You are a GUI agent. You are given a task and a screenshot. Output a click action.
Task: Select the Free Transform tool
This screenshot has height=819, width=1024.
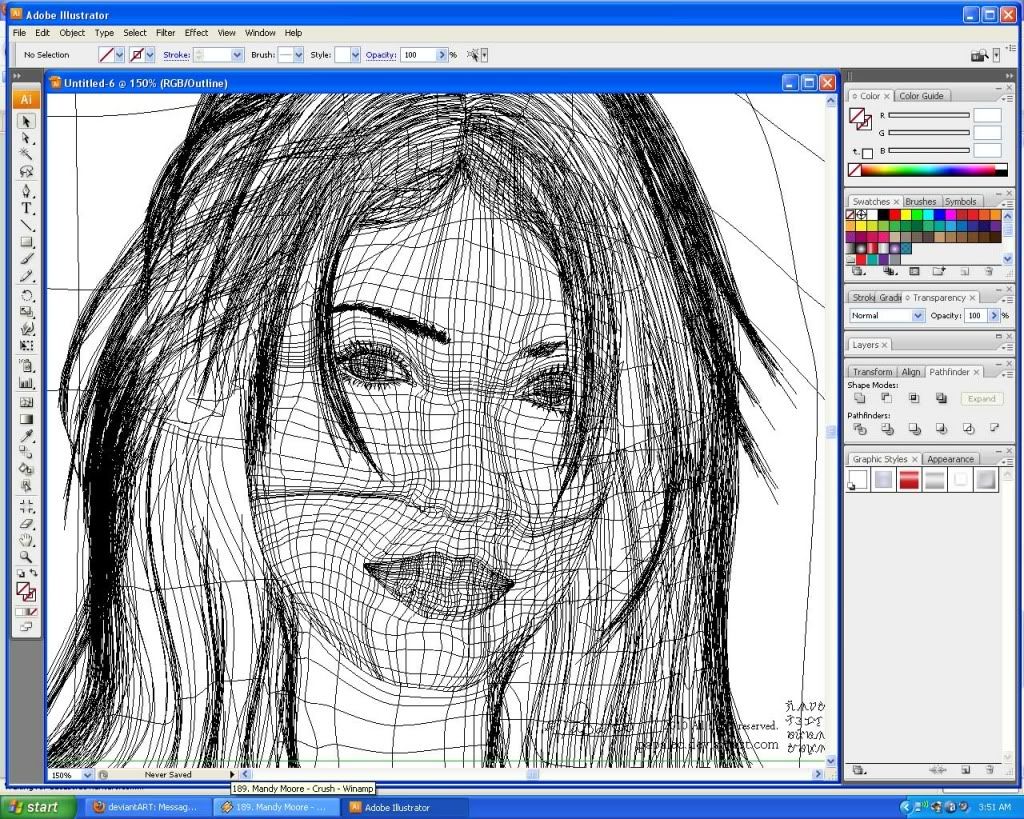[x=26, y=345]
